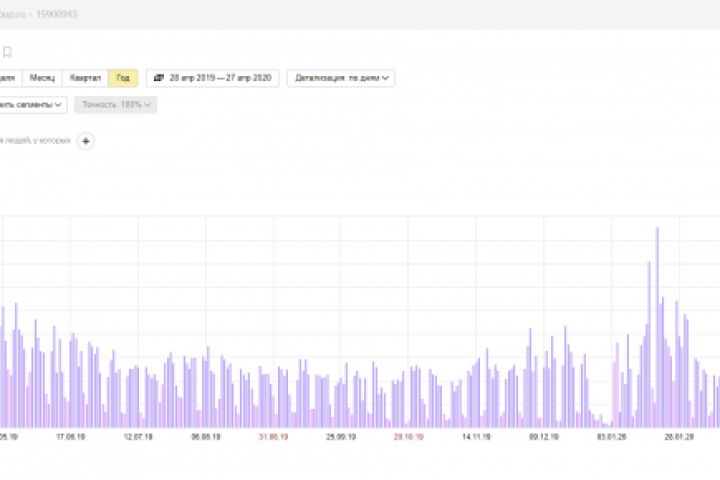The image size is (720, 480).
Task: Click the red 20.10.19 axis date label
Action: pyautogui.click(x=409, y=437)
